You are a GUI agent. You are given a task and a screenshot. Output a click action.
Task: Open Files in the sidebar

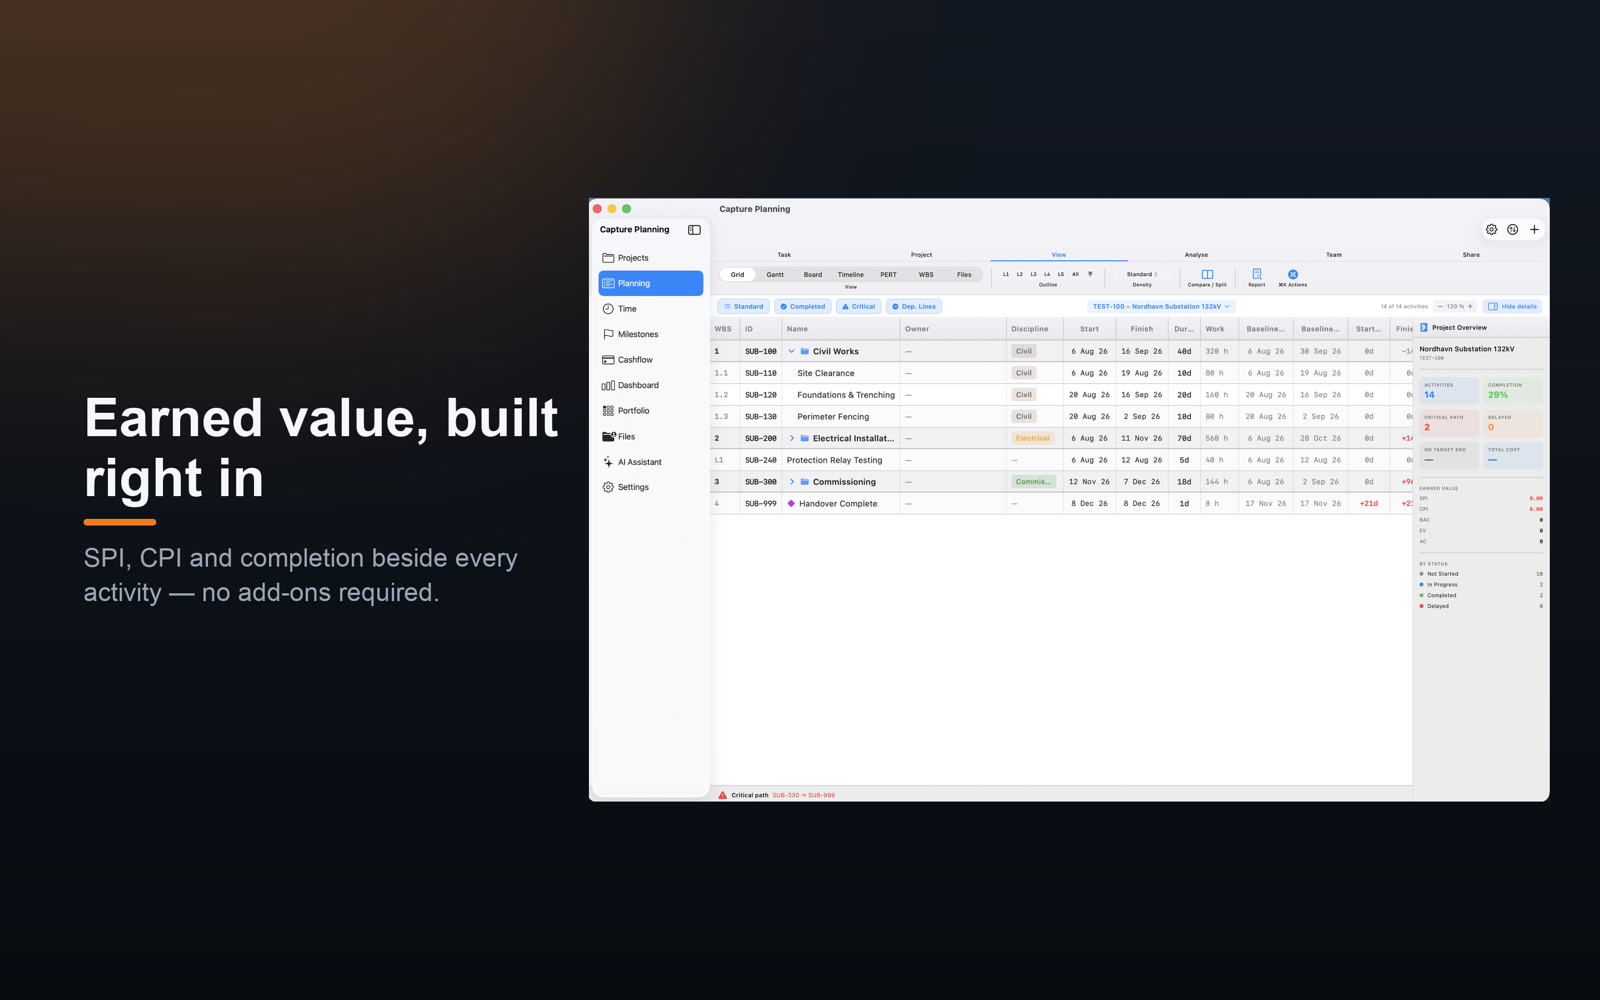(650, 437)
